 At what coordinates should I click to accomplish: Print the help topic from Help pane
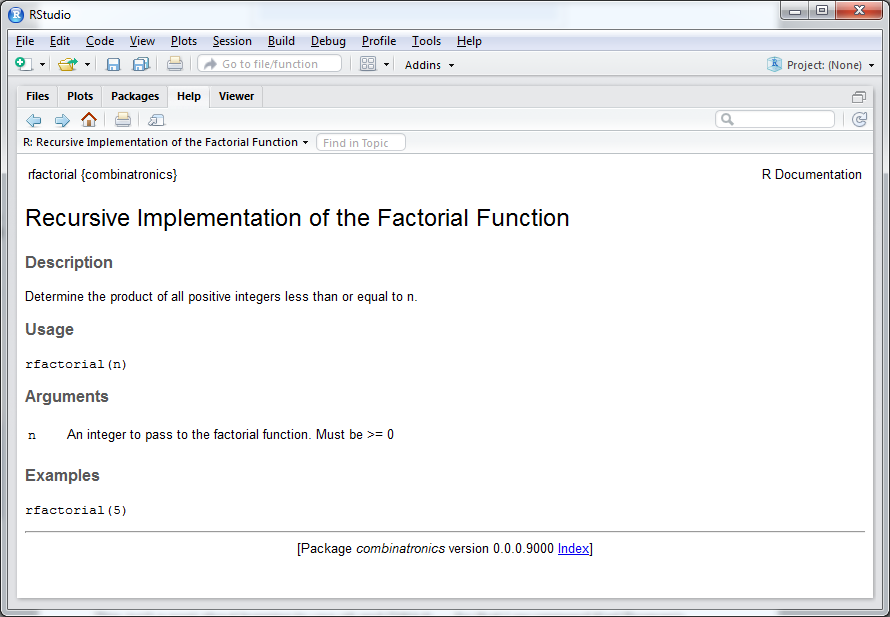[x=123, y=120]
